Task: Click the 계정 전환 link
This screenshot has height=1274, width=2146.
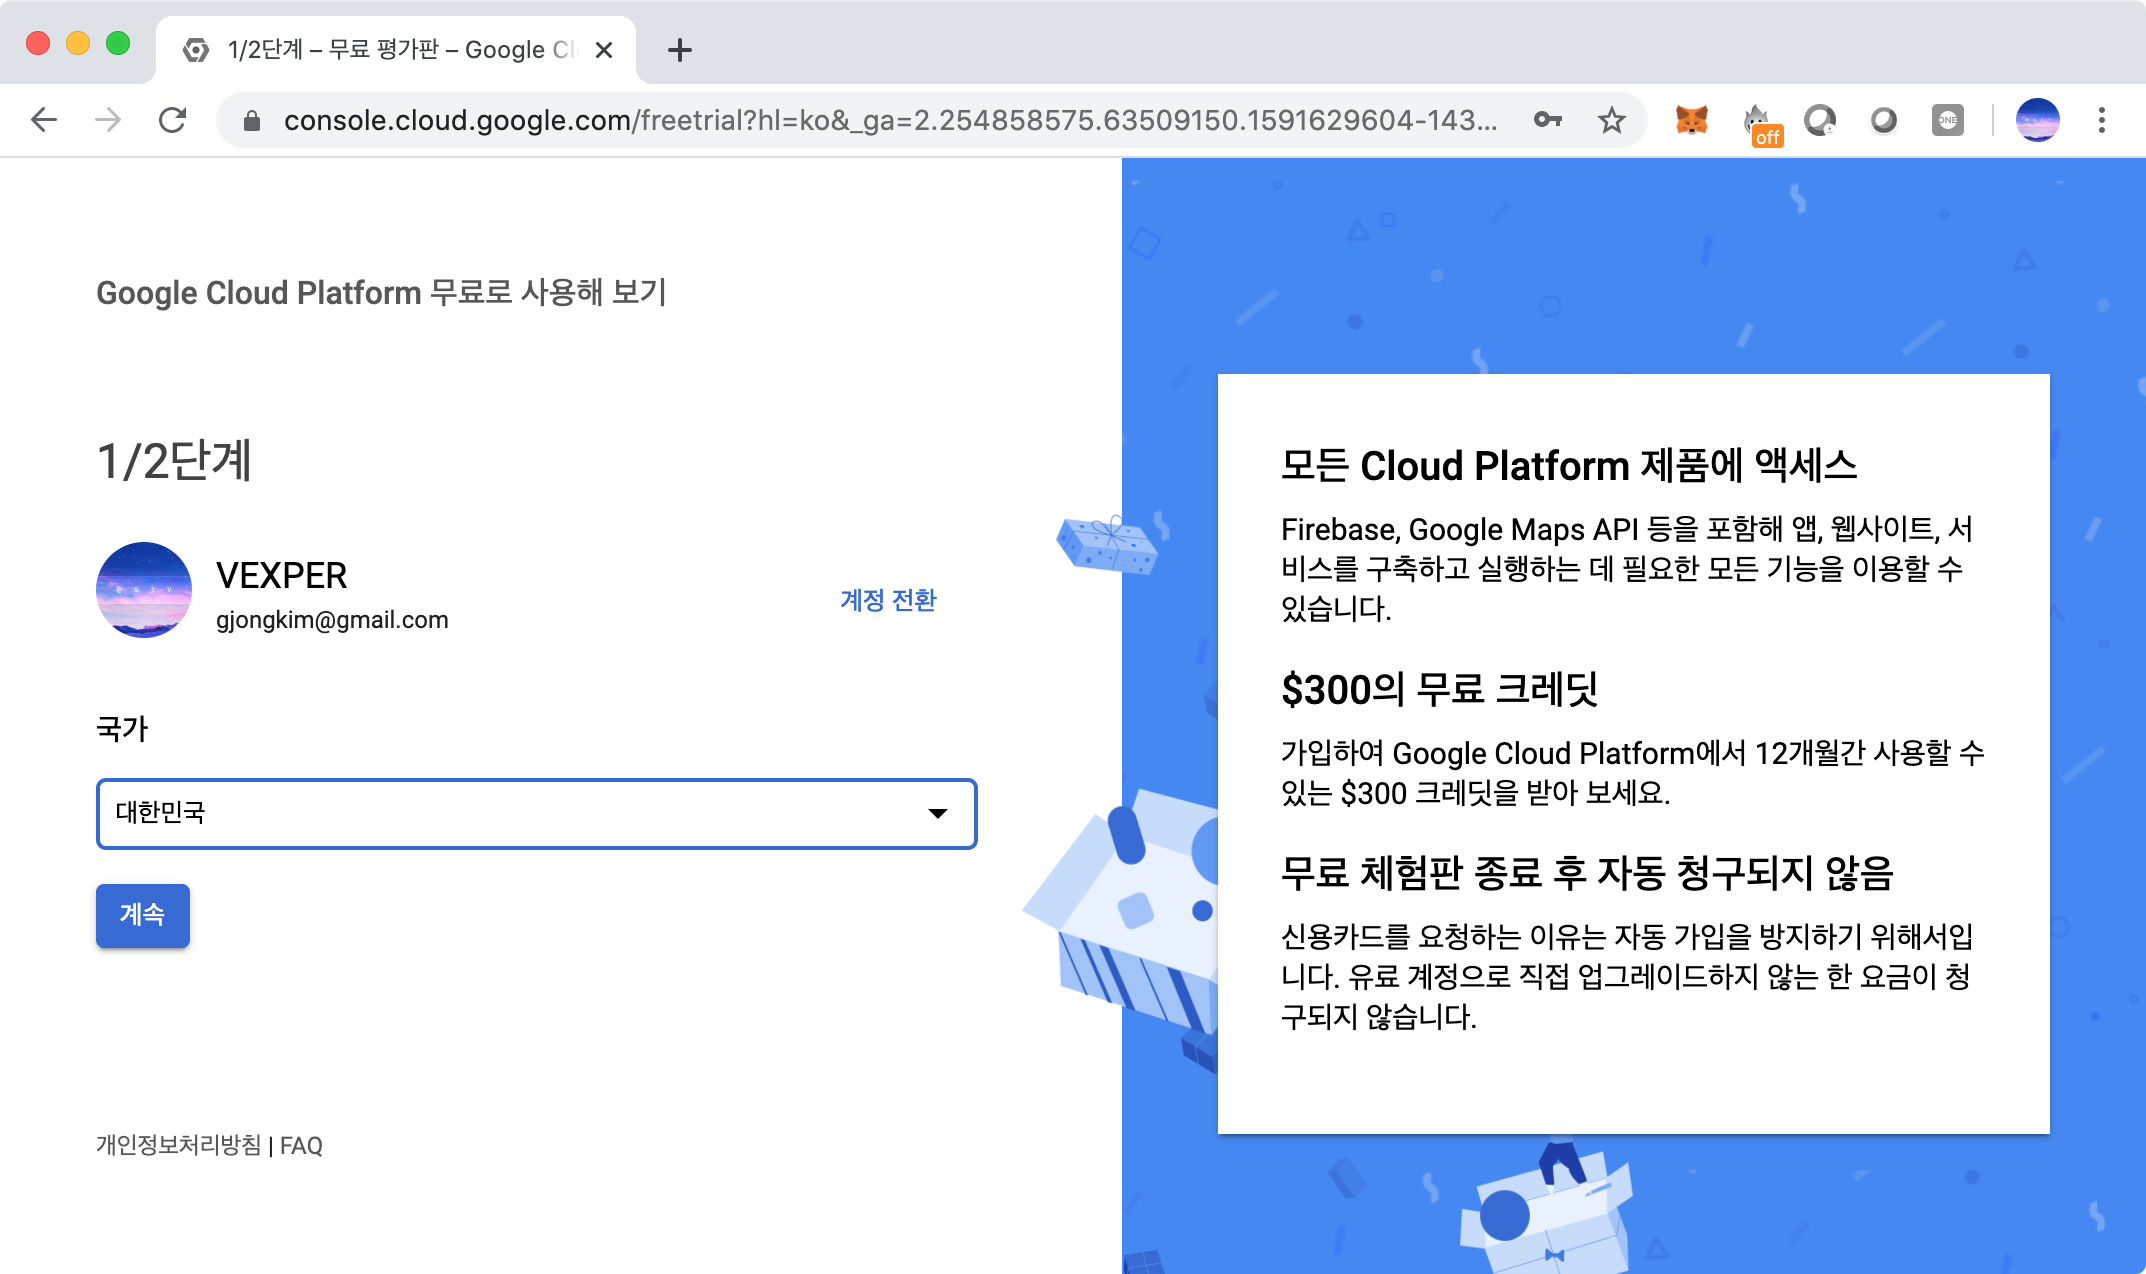Action: coord(887,600)
